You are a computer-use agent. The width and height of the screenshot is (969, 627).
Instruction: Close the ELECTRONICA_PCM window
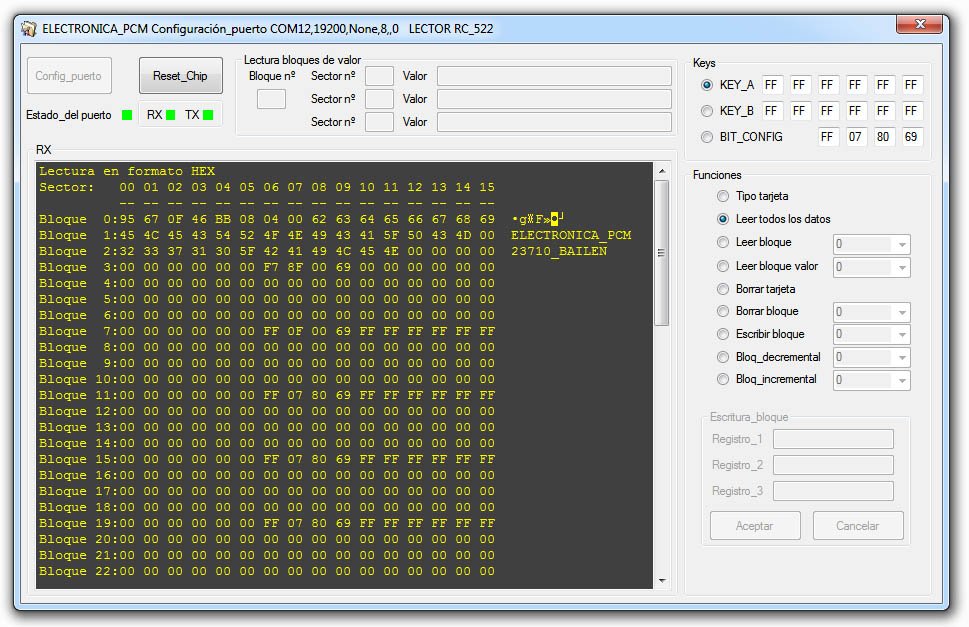click(919, 24)
